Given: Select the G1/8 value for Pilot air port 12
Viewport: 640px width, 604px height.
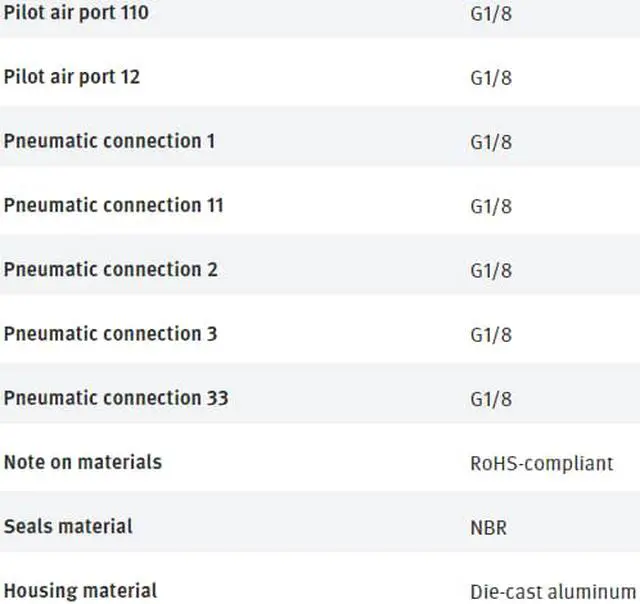Looking at the screenshot, I should point(490,78).
